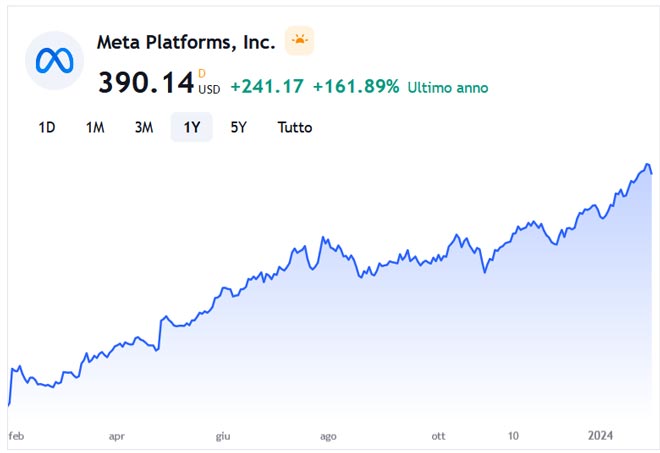Select the 1D time range tab
This screenshot has width=660, height=453.
click(x=47, y=128)
